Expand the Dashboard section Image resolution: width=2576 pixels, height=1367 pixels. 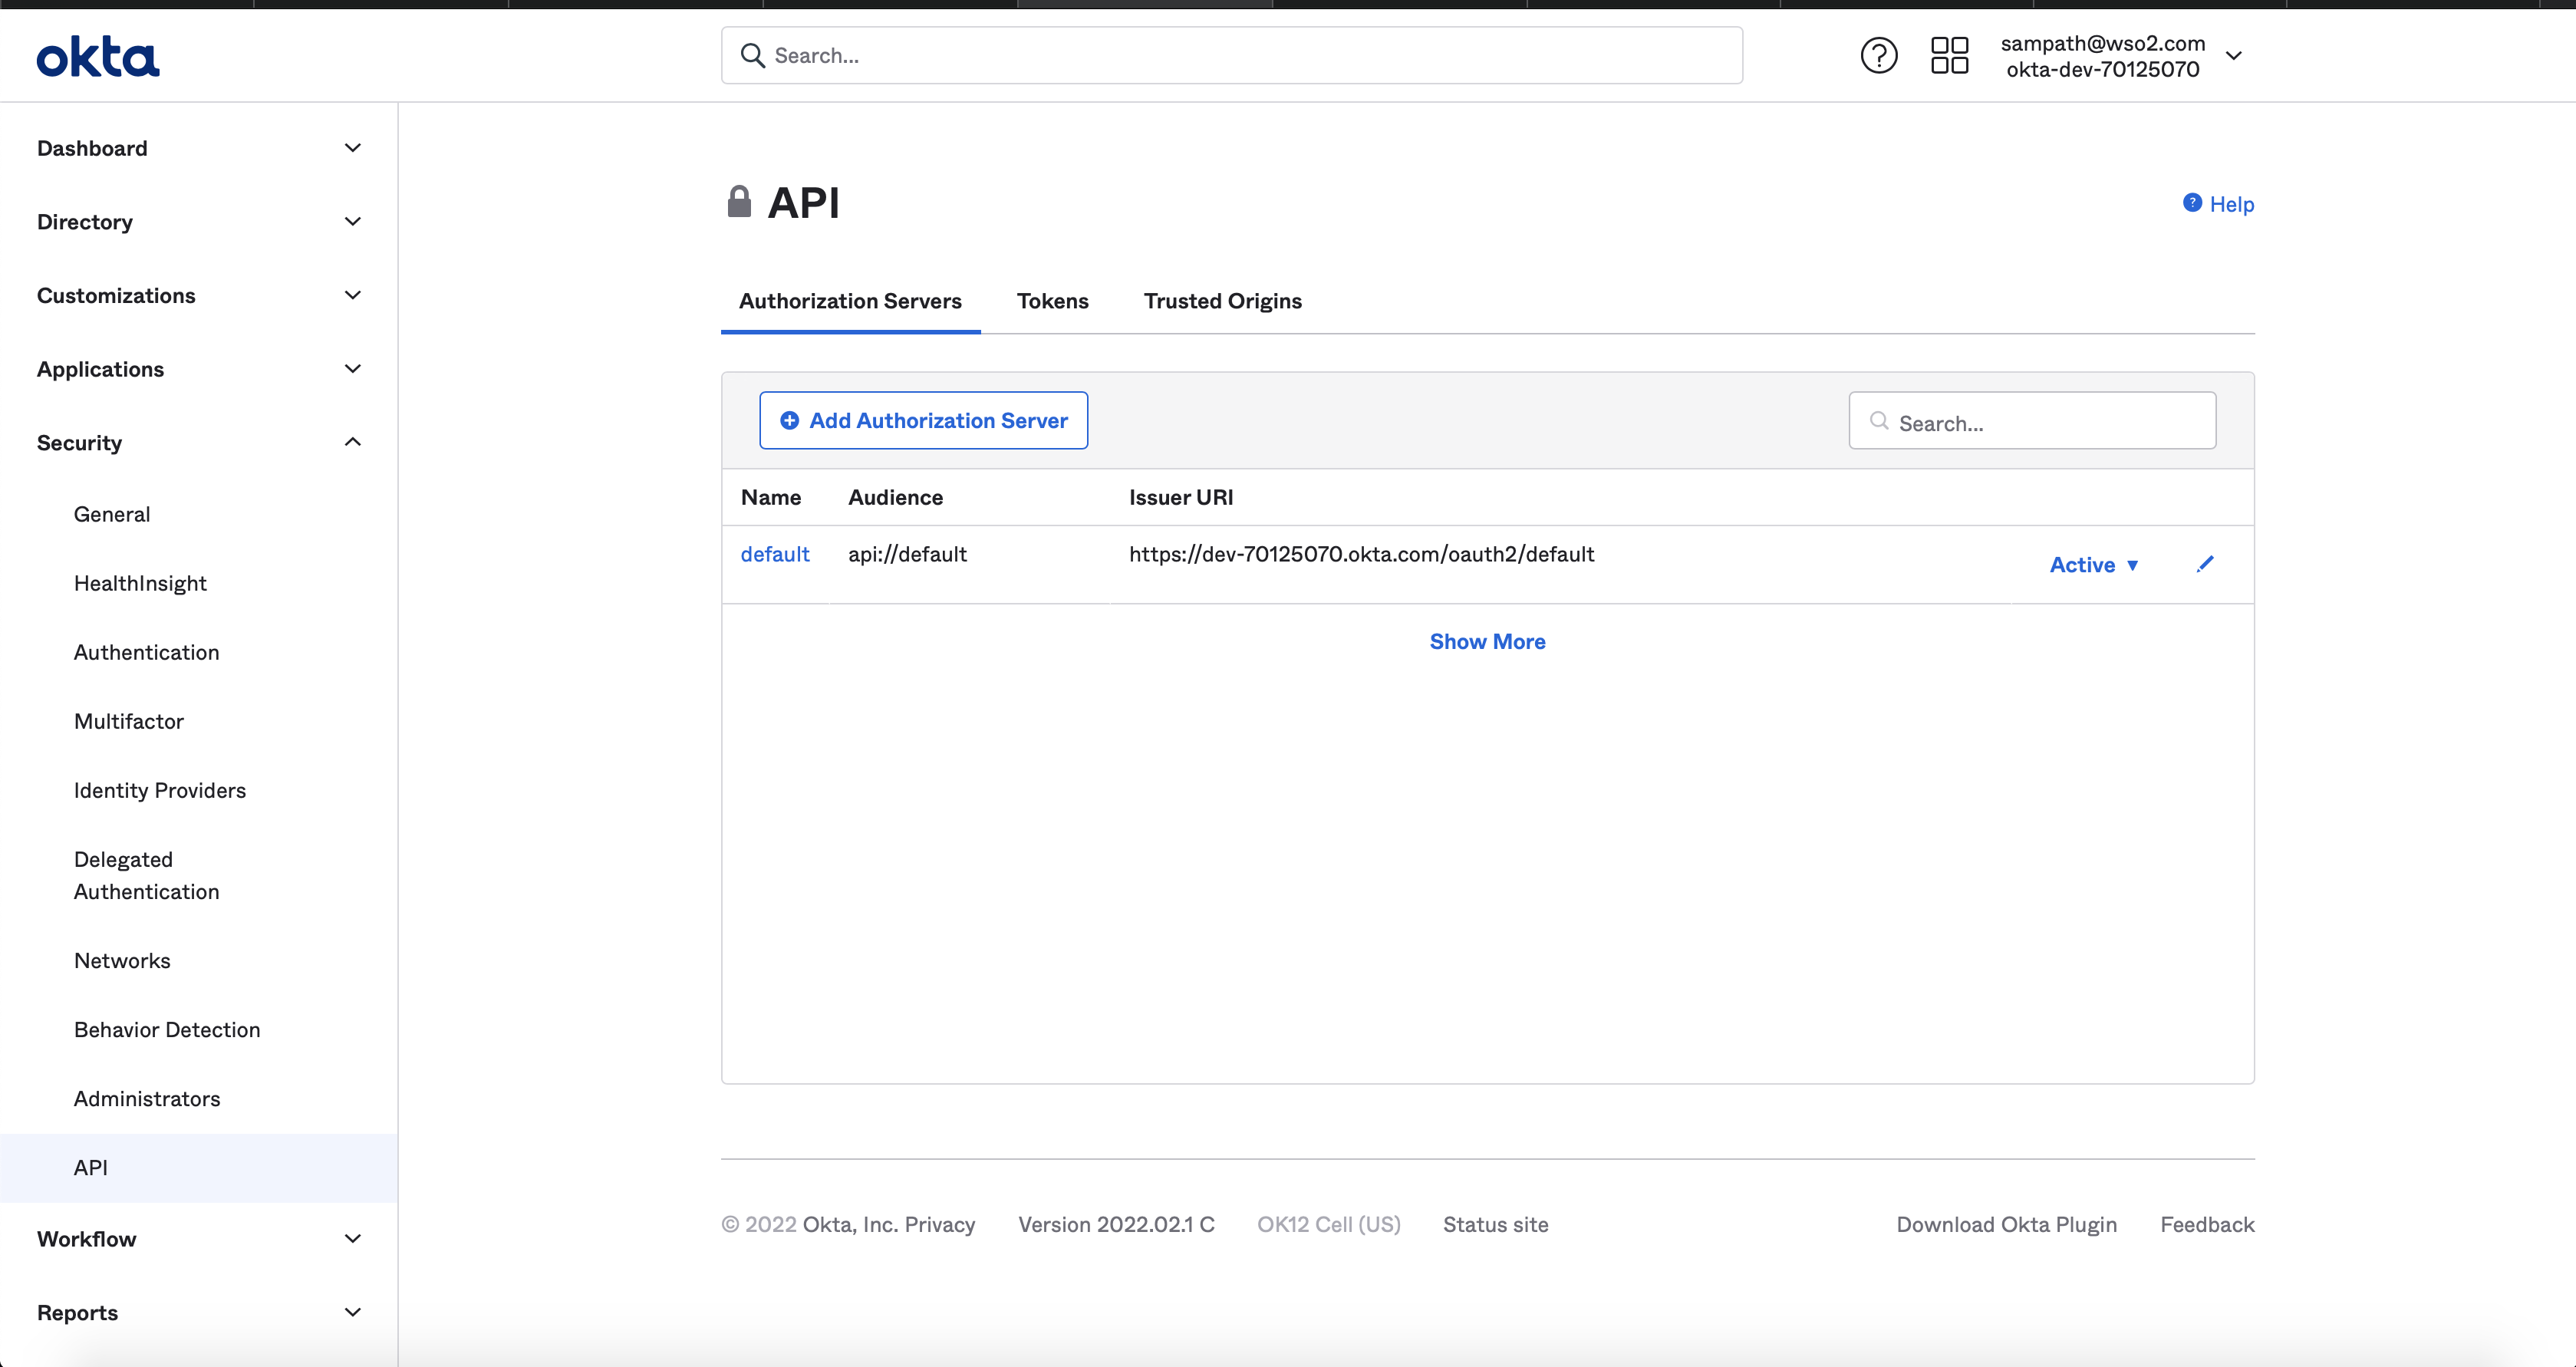point(199,148)
